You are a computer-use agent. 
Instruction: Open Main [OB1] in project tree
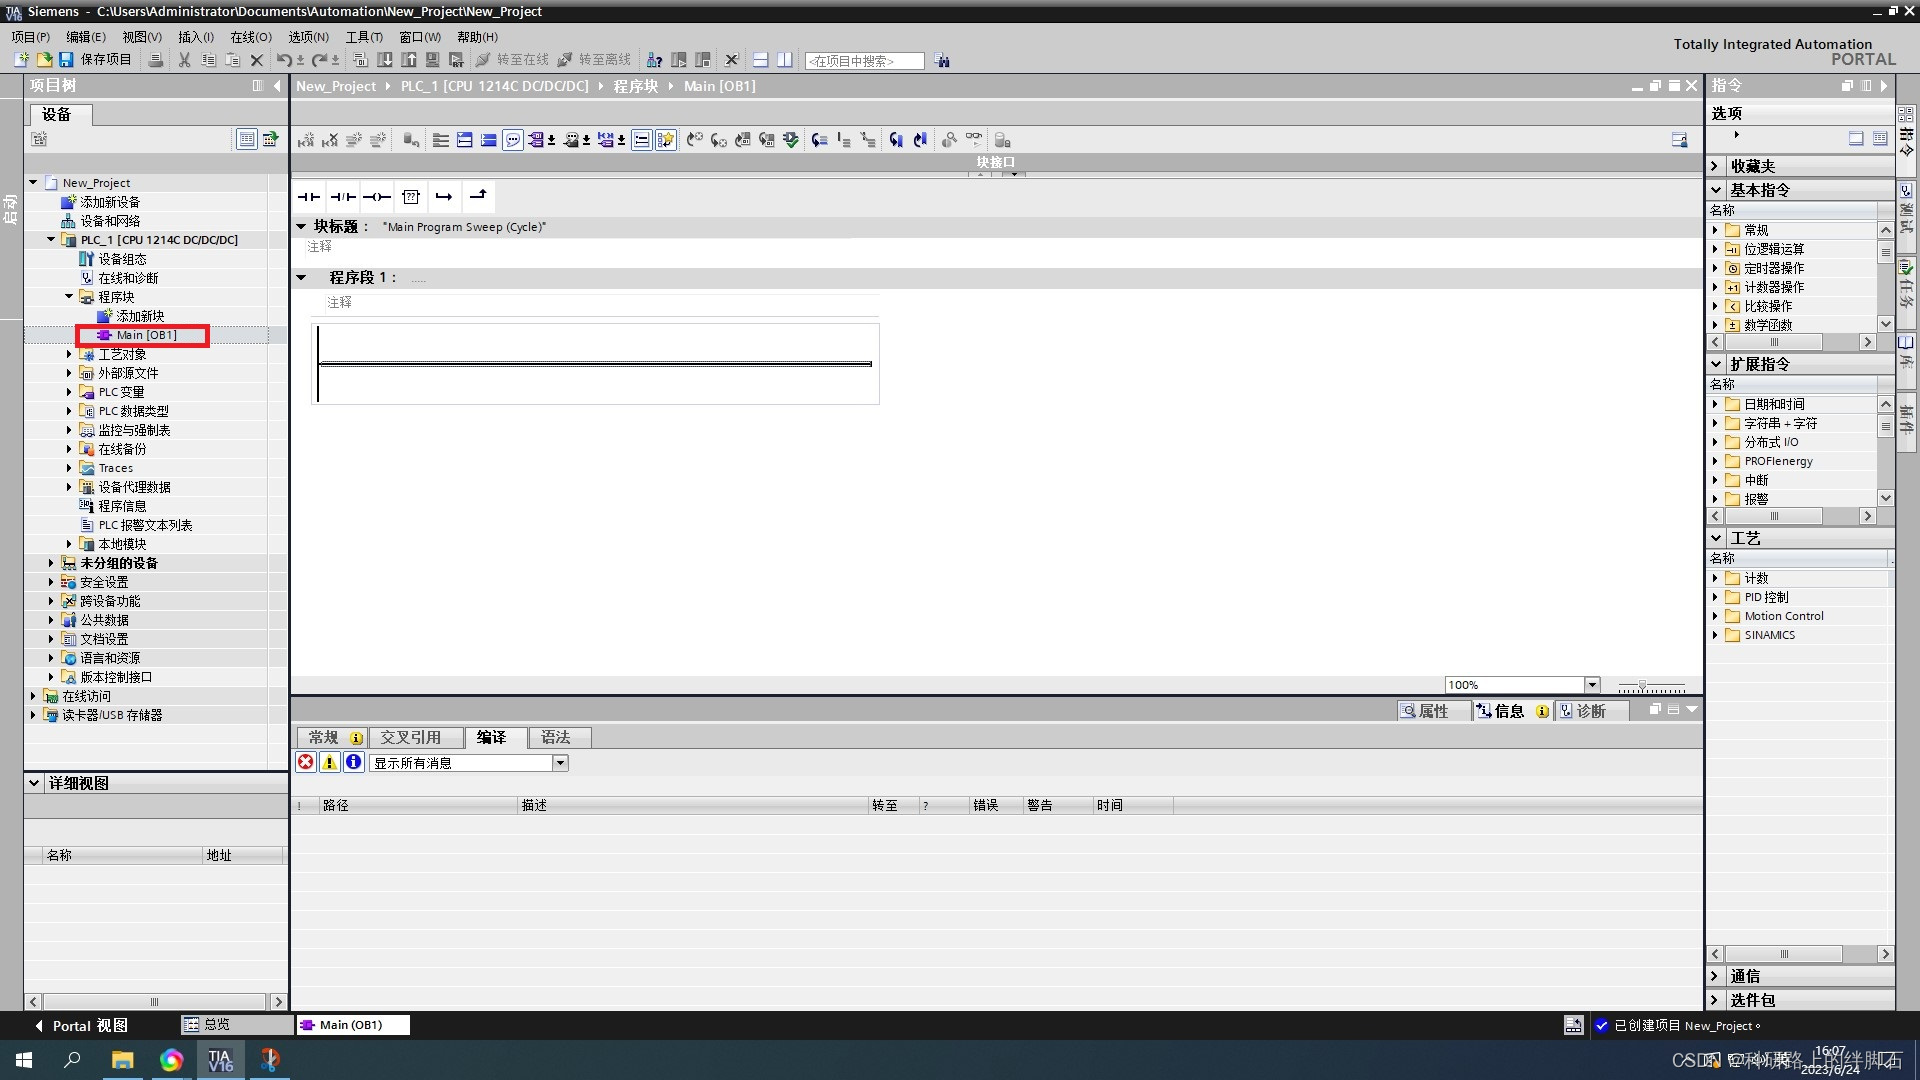point(146,335)
